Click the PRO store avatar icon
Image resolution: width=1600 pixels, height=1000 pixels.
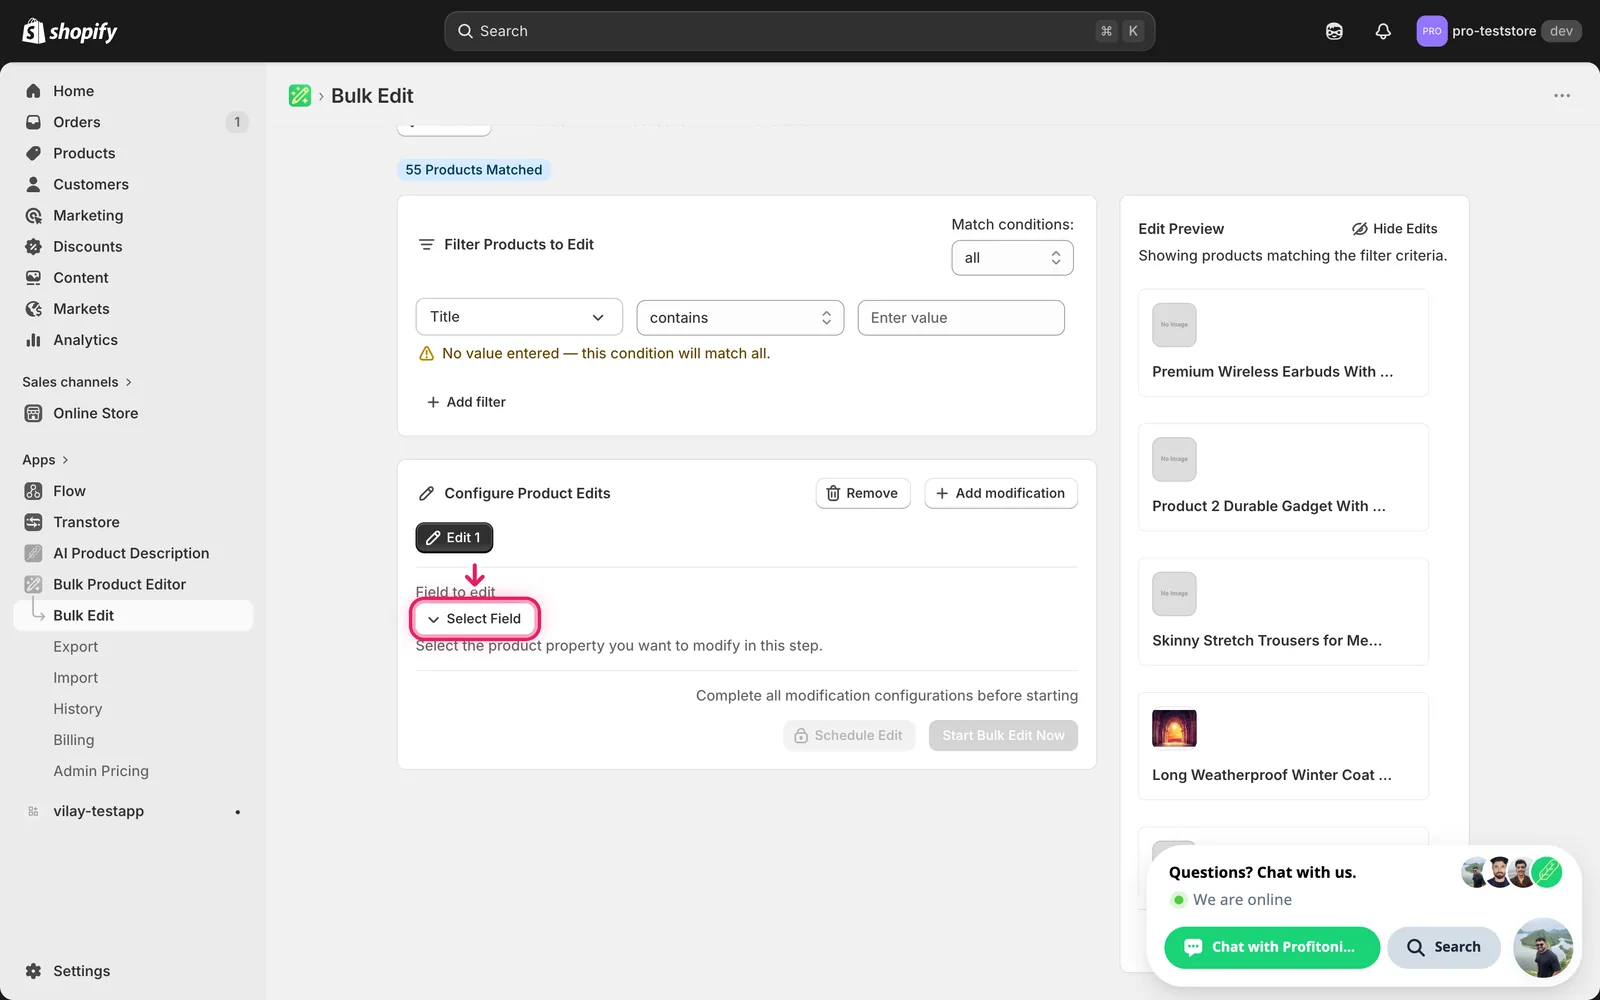point(1431,31)
